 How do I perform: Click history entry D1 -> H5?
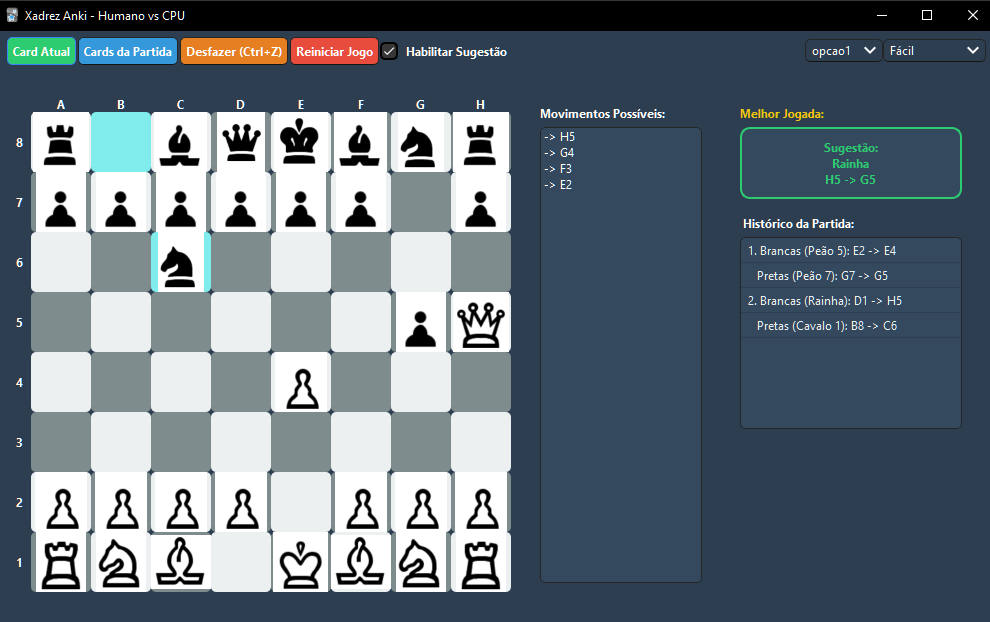tap(850, 301)
